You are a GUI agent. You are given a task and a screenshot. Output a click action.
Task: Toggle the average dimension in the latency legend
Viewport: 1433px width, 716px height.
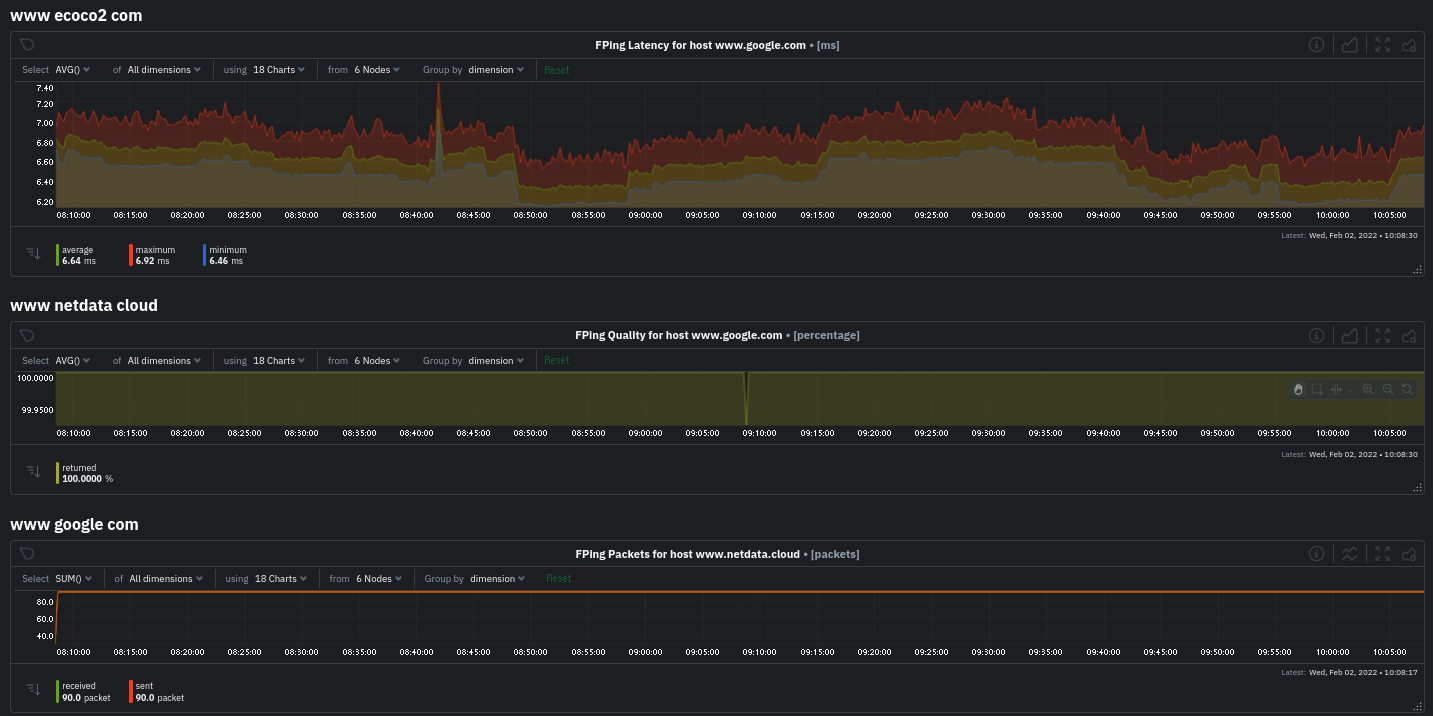click(x=78, y=255)
